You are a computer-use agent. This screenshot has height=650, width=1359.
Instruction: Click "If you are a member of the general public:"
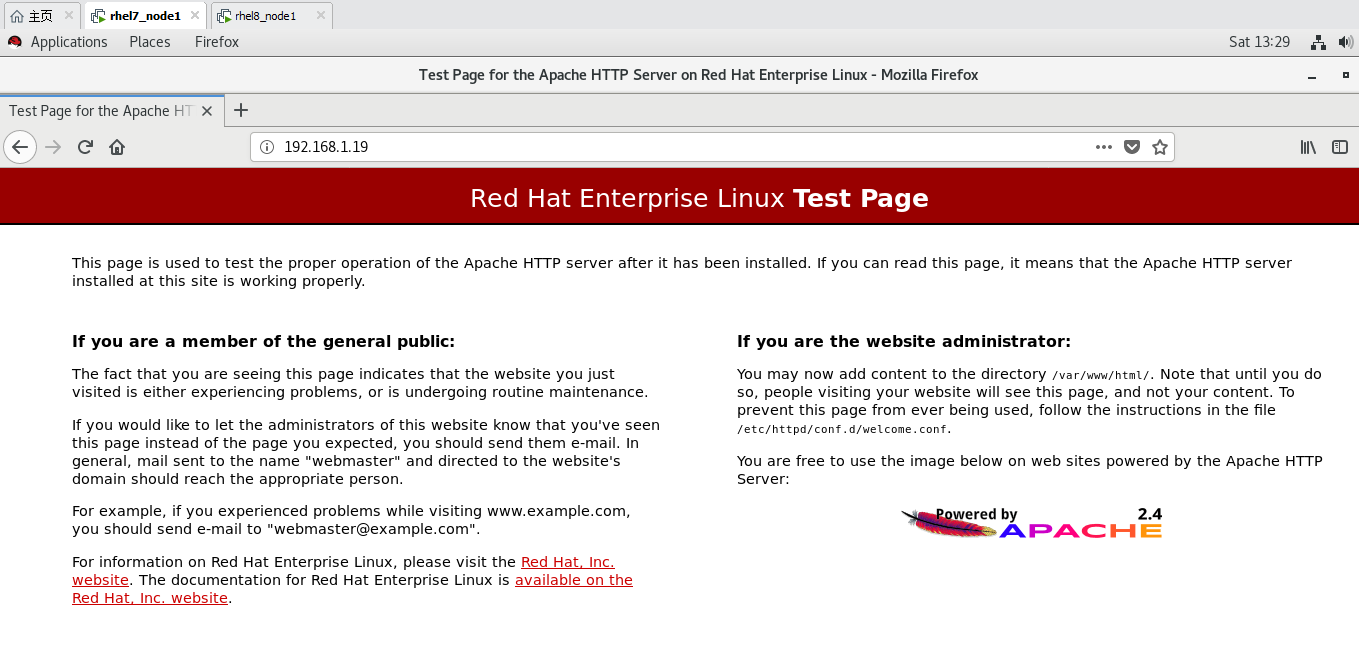click(x=263, y=341)
